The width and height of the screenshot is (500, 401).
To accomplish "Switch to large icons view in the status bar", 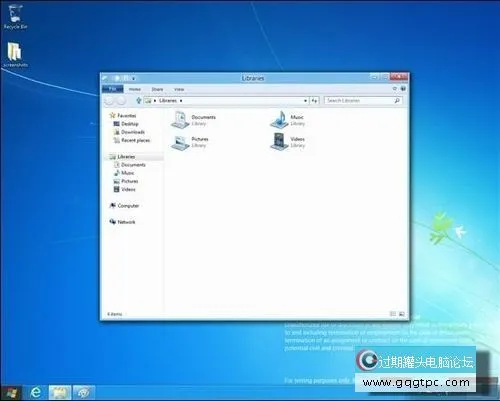I will click(x=402, y=314).
